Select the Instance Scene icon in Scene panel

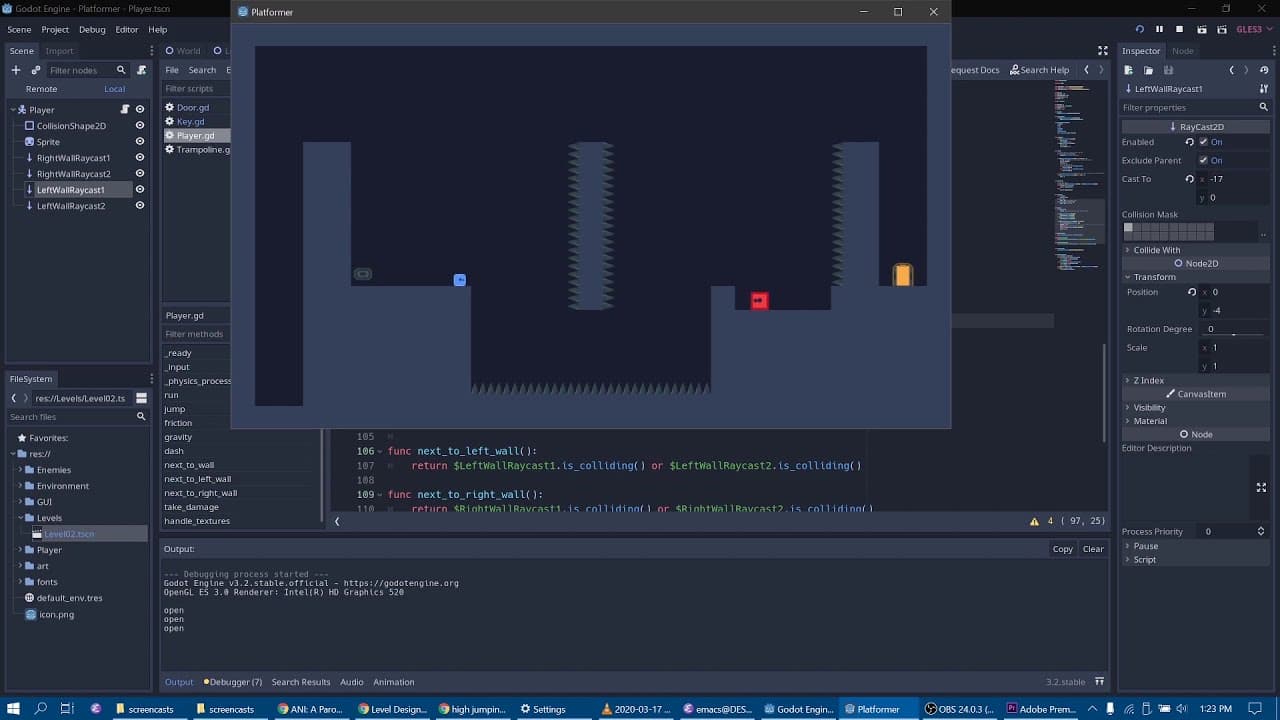point(36,69)
